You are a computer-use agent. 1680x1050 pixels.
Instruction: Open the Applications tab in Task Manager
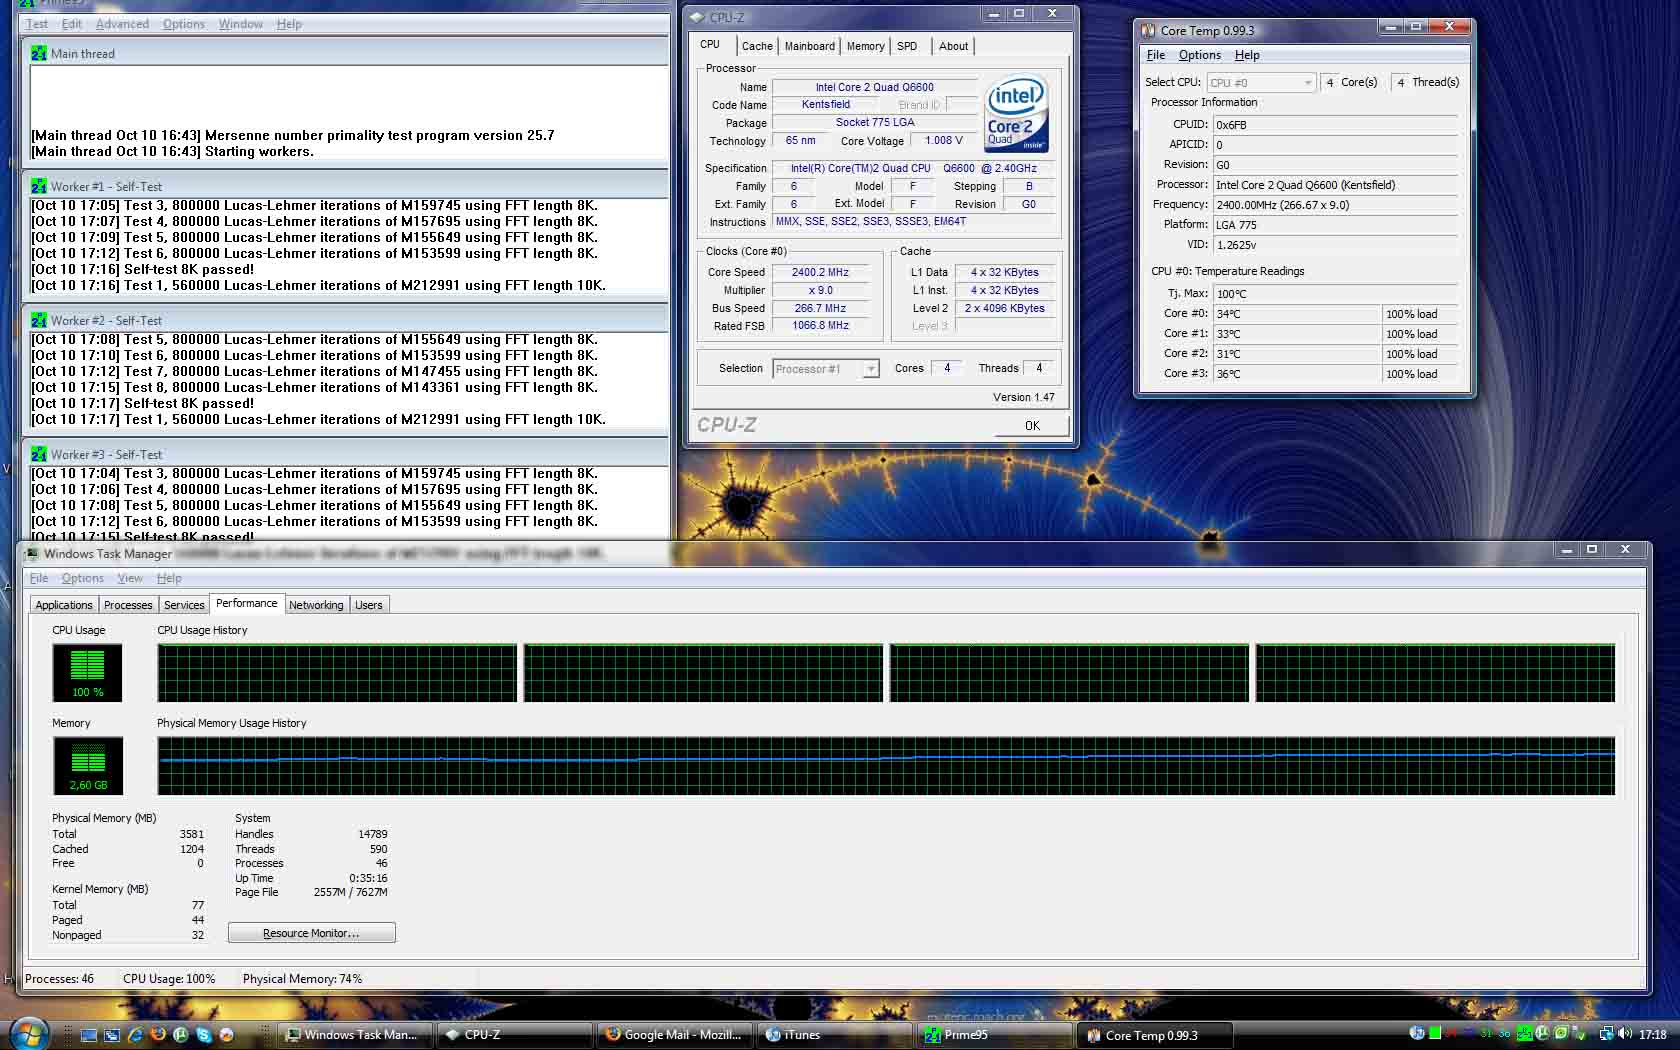64,605
